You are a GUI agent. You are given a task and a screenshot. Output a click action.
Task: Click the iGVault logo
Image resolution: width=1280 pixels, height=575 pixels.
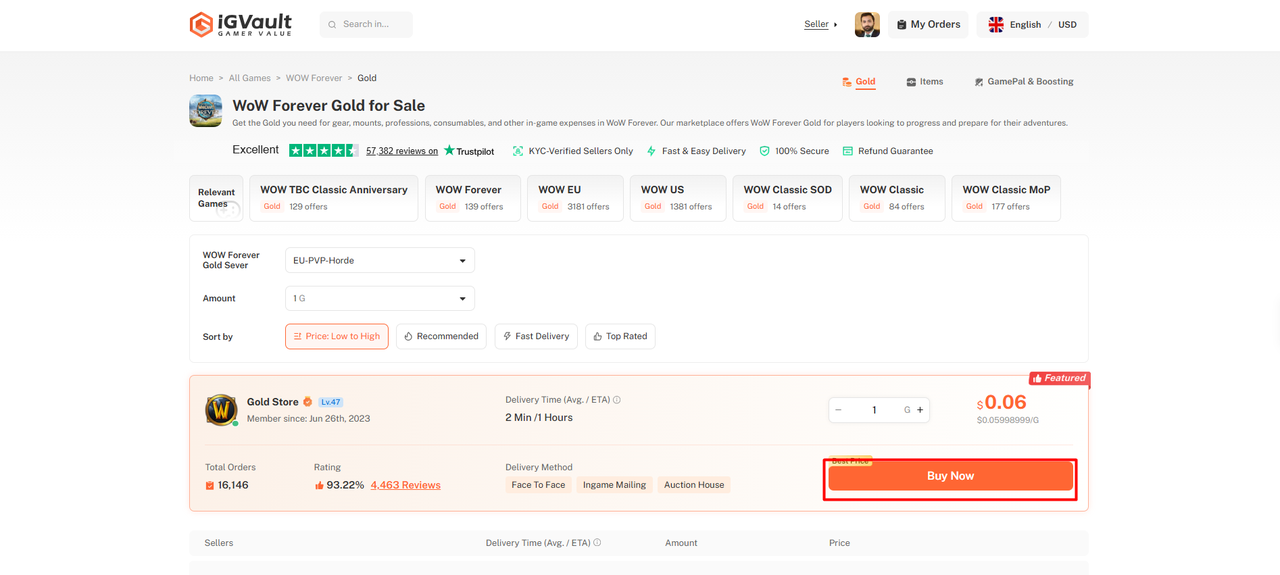pyautogui.click(x=240, y=24)
